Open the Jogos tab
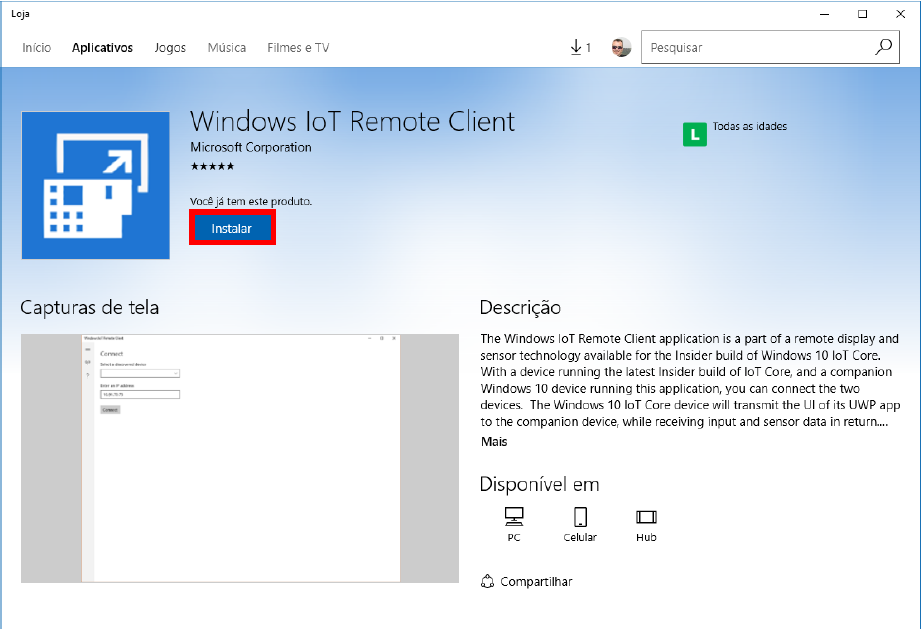This screenshot has width=921, height=630. (170, 48)
